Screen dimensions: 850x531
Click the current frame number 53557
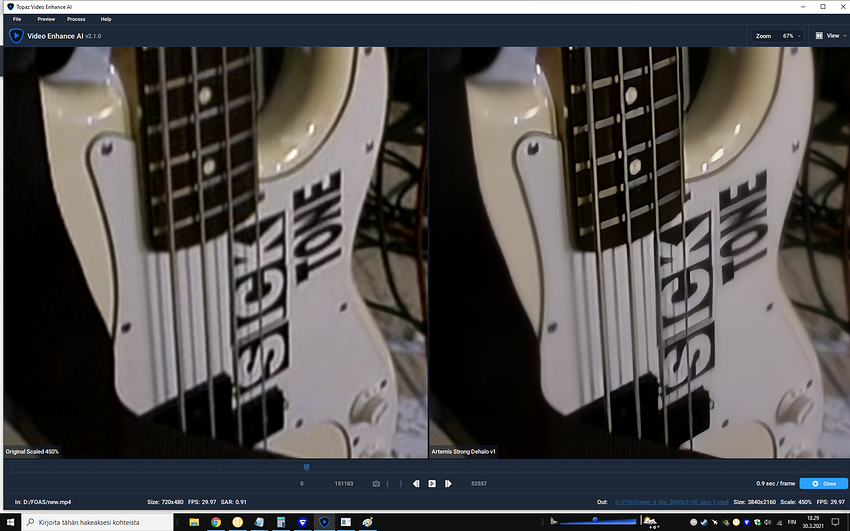(x=479, y=483)
